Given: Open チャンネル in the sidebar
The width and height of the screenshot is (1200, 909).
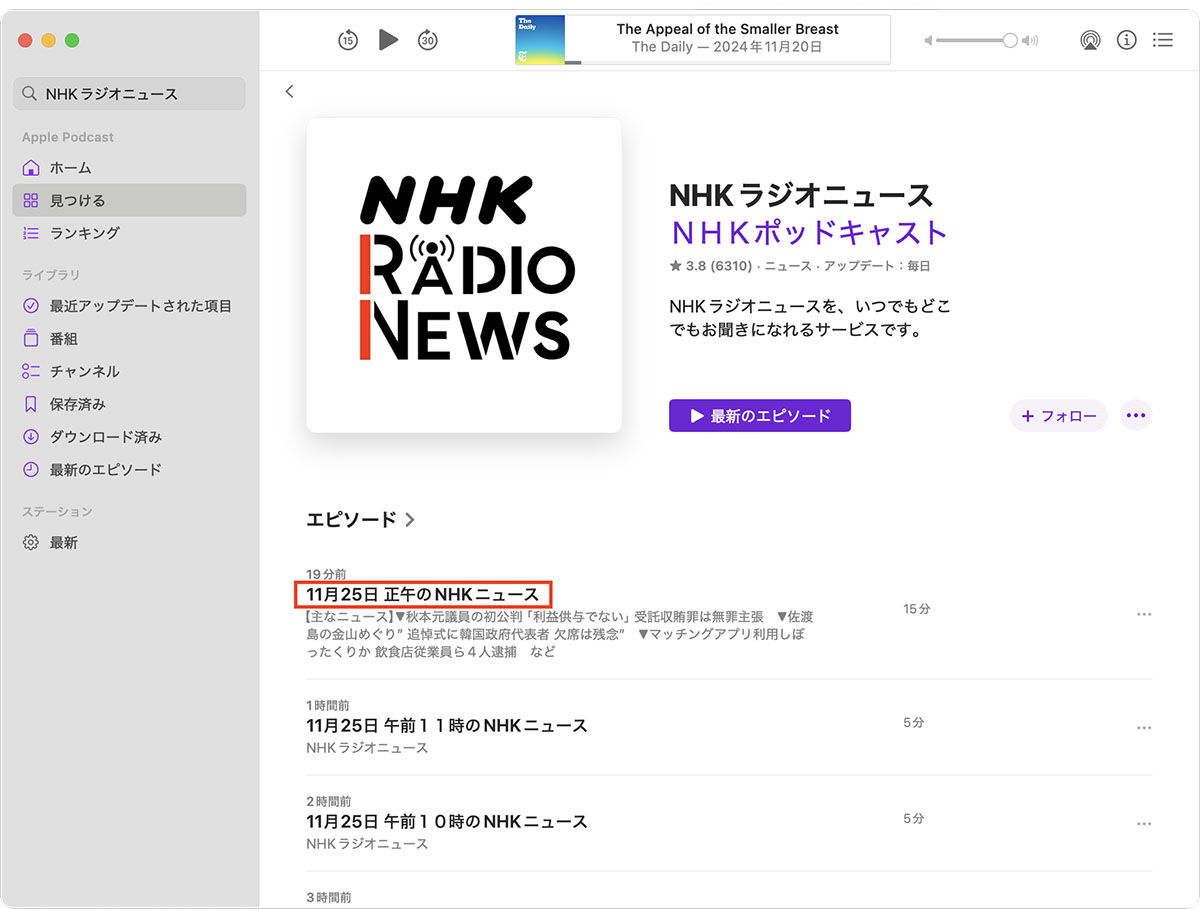Looking at the screenshot, I should point(129,371).
